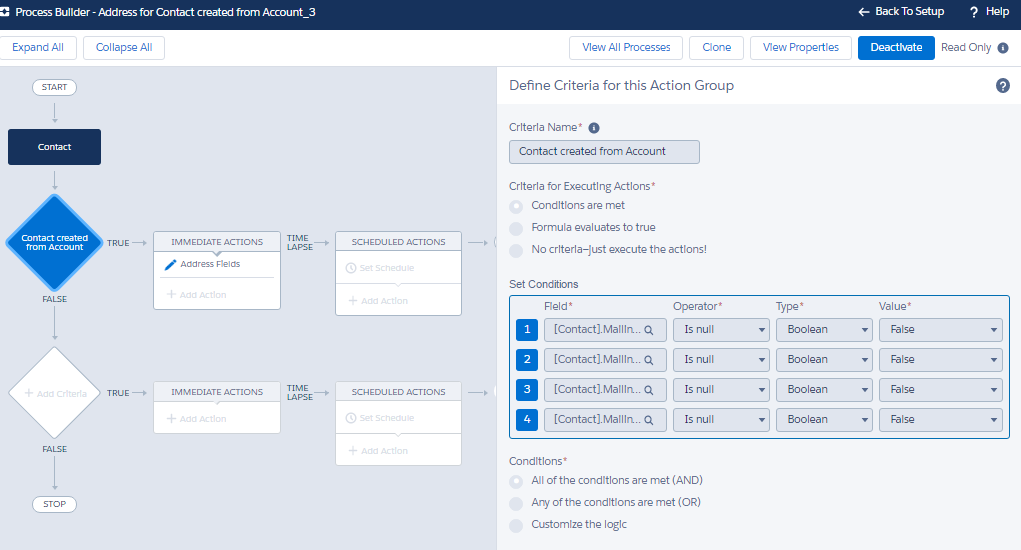Select 'Formula evaluates to true' radio option
Viewport: 1021px width, 550px height.
coord(516,228)
